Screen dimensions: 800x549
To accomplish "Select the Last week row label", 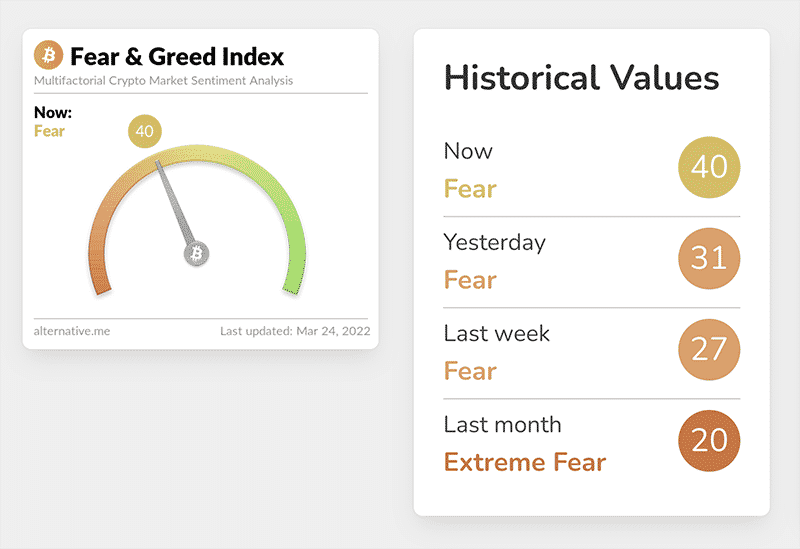I will [x=496, y=333].
